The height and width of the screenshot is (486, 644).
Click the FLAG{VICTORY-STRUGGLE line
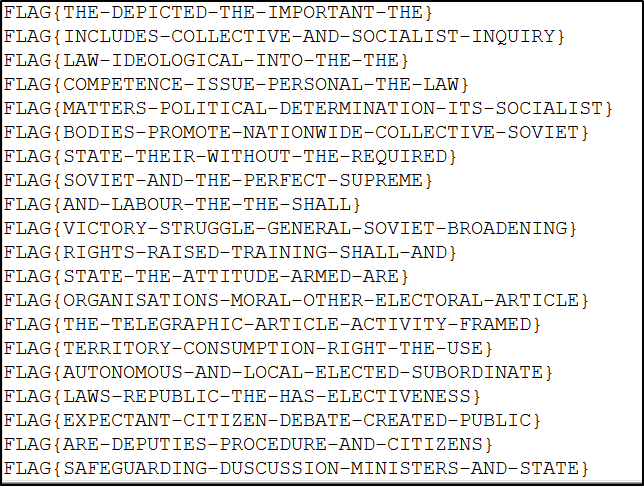point(290,228)
